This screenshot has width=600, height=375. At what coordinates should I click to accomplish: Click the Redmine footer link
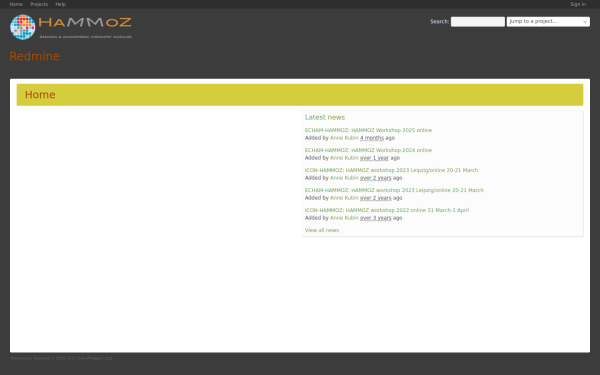point(41,359)
